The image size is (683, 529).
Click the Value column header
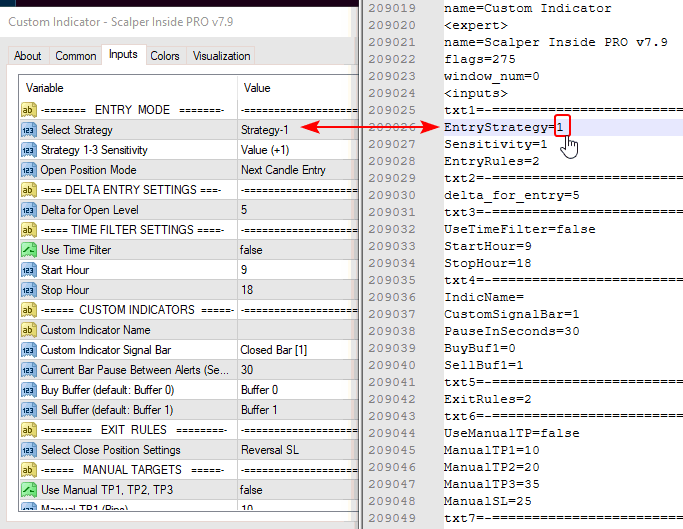[x=298, y=88]
